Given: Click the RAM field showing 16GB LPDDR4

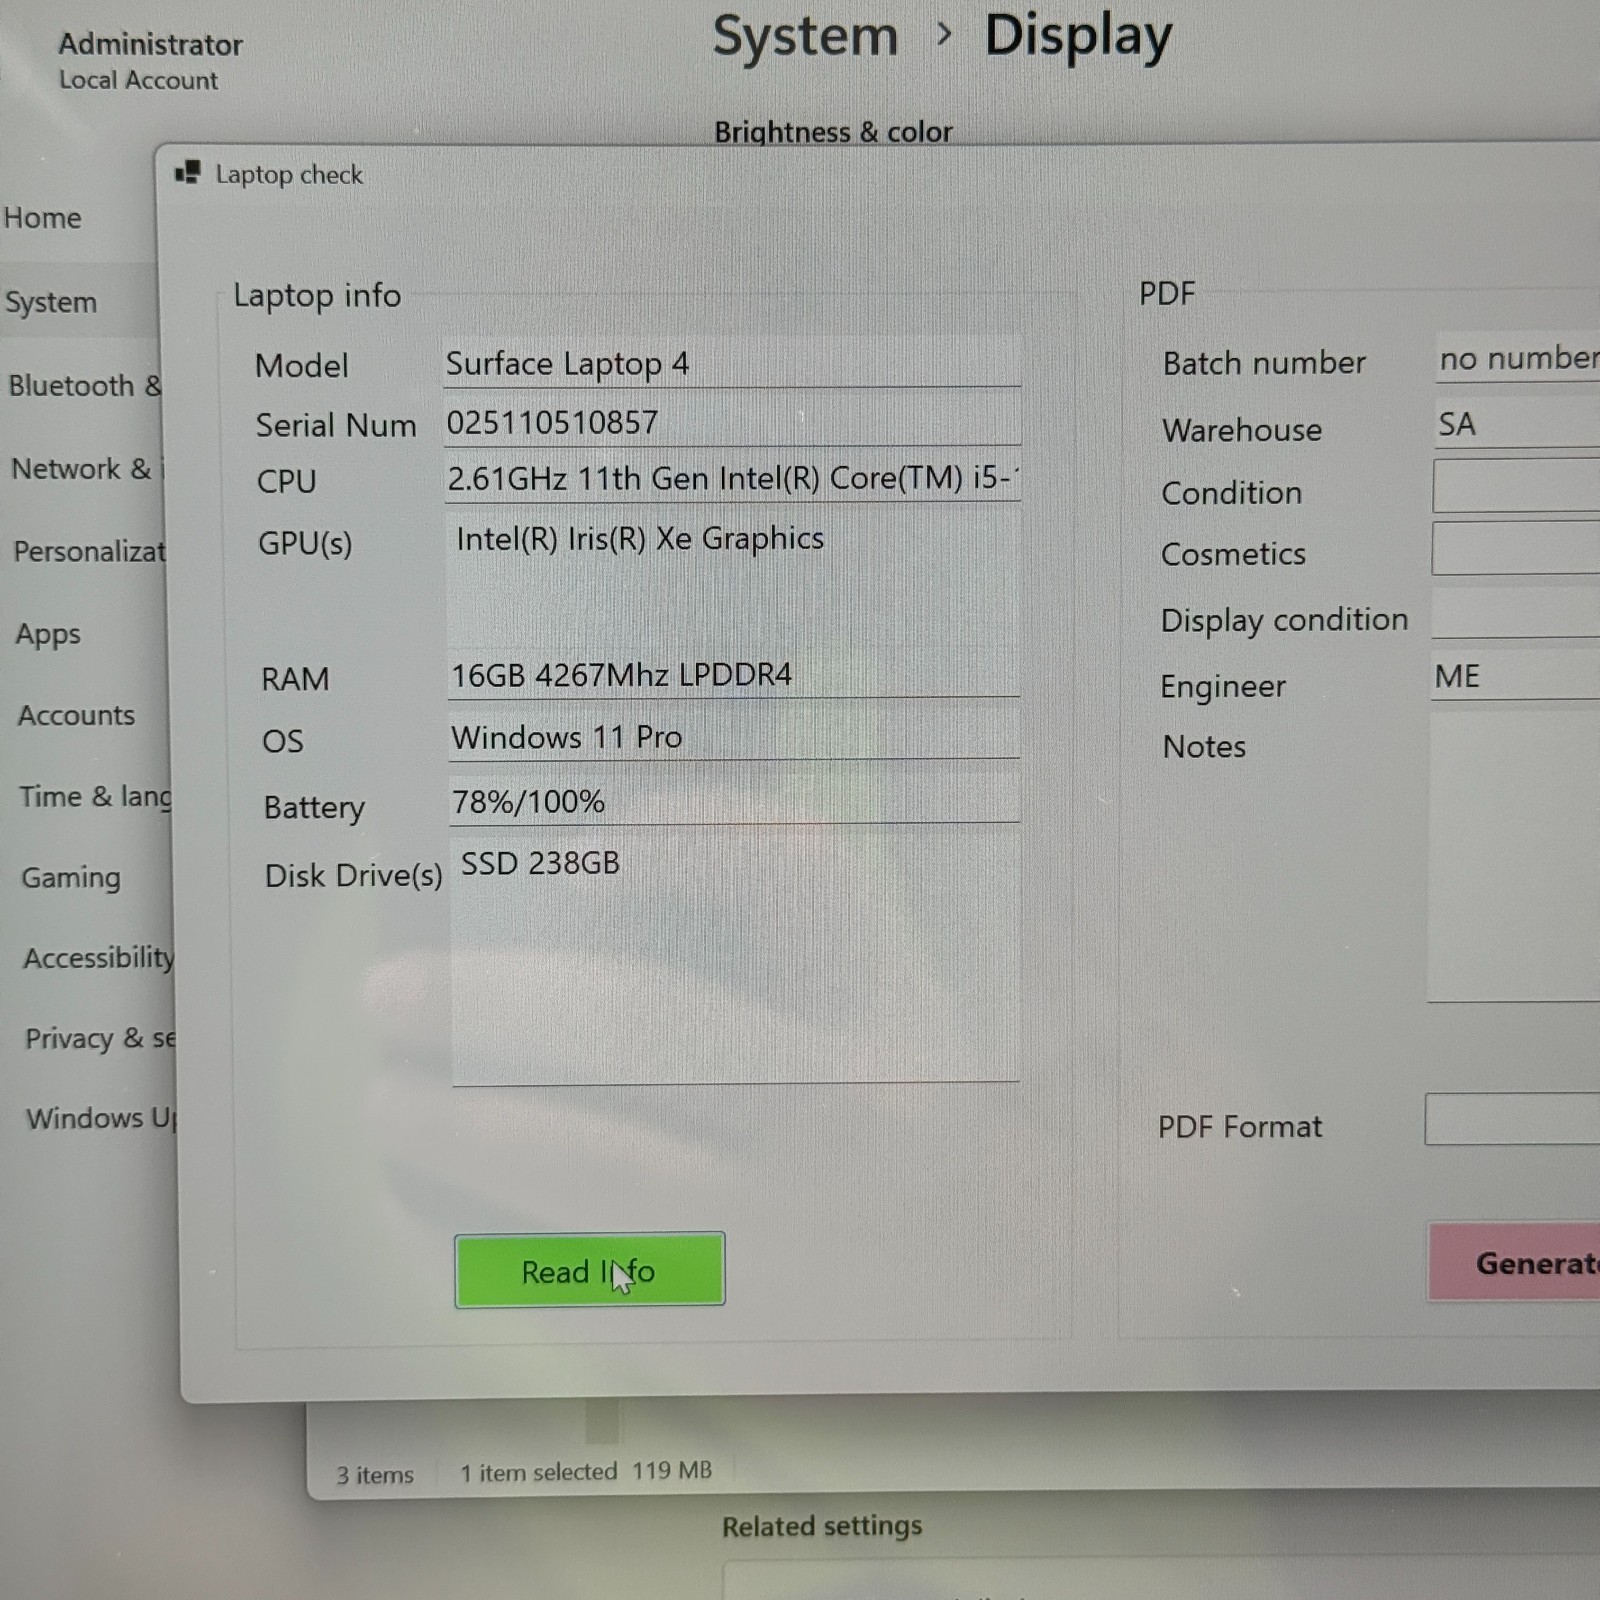Looking at the screenshot, I should click(x=734, y=675).
